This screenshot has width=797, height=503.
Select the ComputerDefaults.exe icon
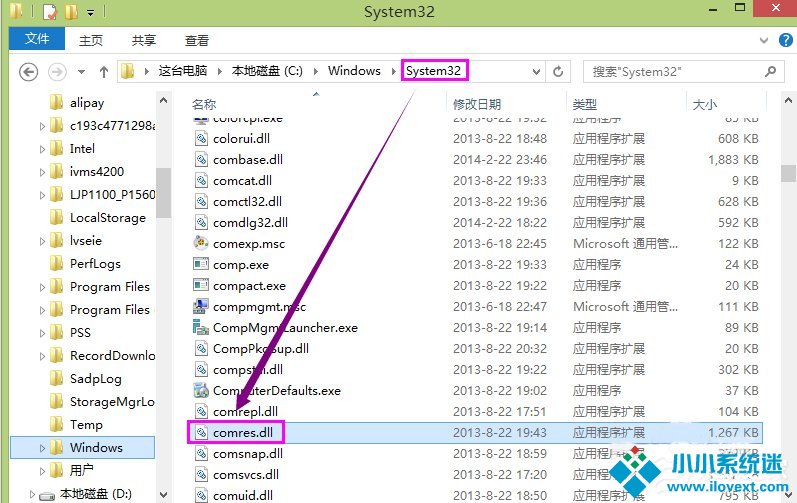pos(201,390)
